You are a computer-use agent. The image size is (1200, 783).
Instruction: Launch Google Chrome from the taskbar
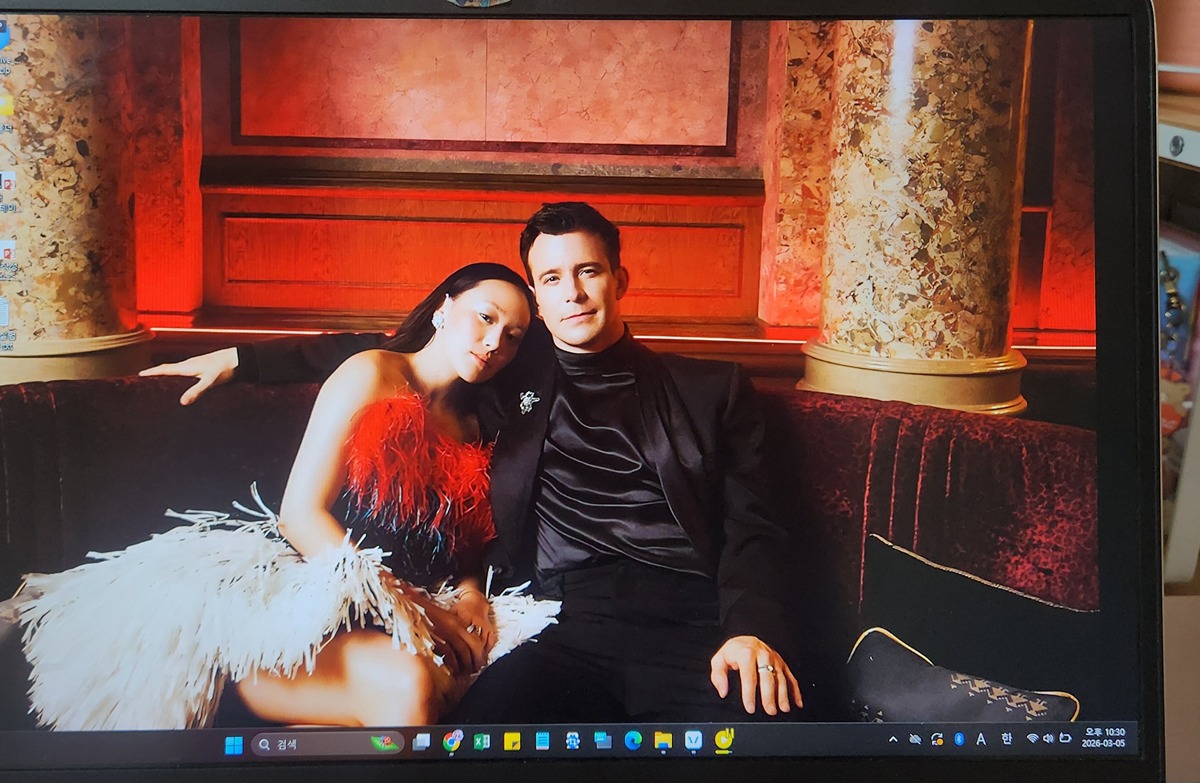click(x=452, y=741)
